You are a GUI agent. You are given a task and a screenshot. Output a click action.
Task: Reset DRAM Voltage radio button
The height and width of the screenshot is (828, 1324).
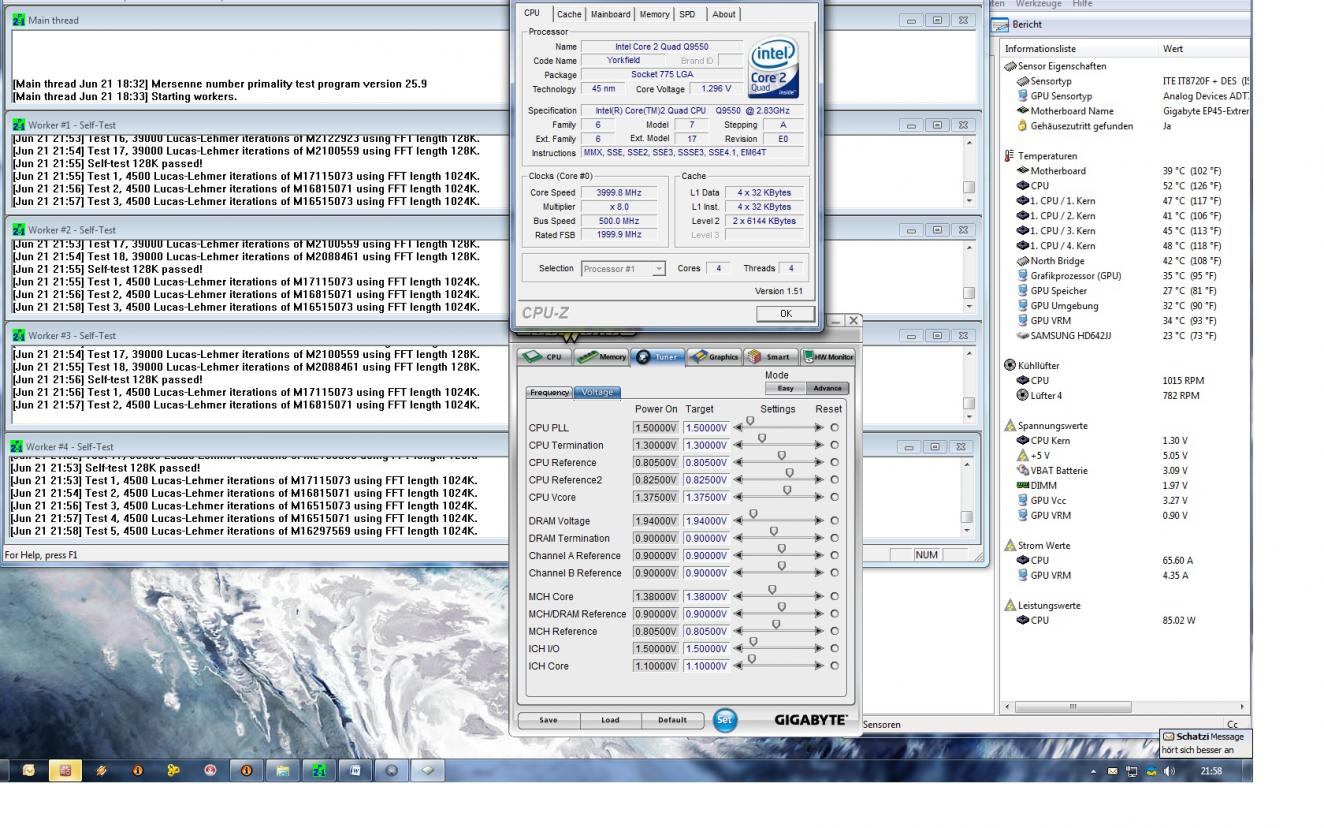point(835,521)
